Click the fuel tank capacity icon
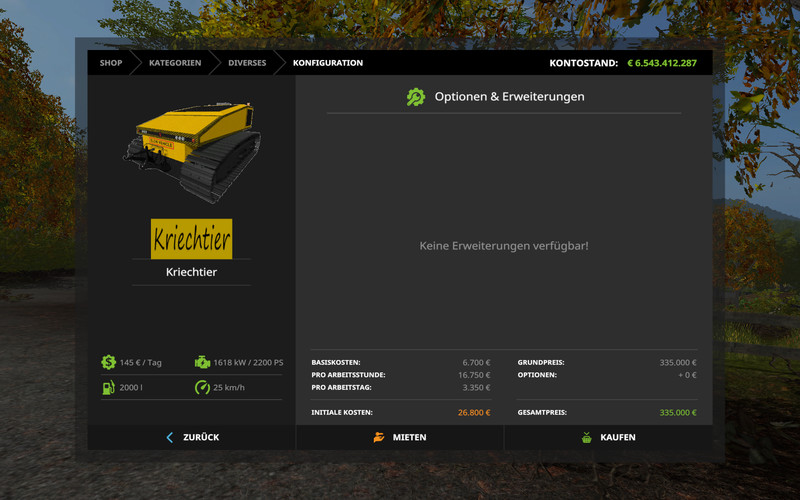This screenshot has height=500, width=800. tap(108, 387)
